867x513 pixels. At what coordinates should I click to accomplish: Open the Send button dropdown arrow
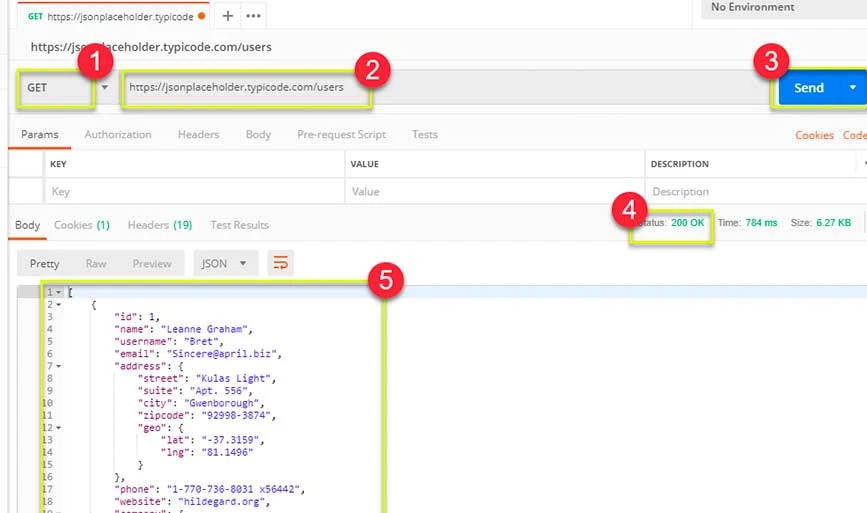853,87
